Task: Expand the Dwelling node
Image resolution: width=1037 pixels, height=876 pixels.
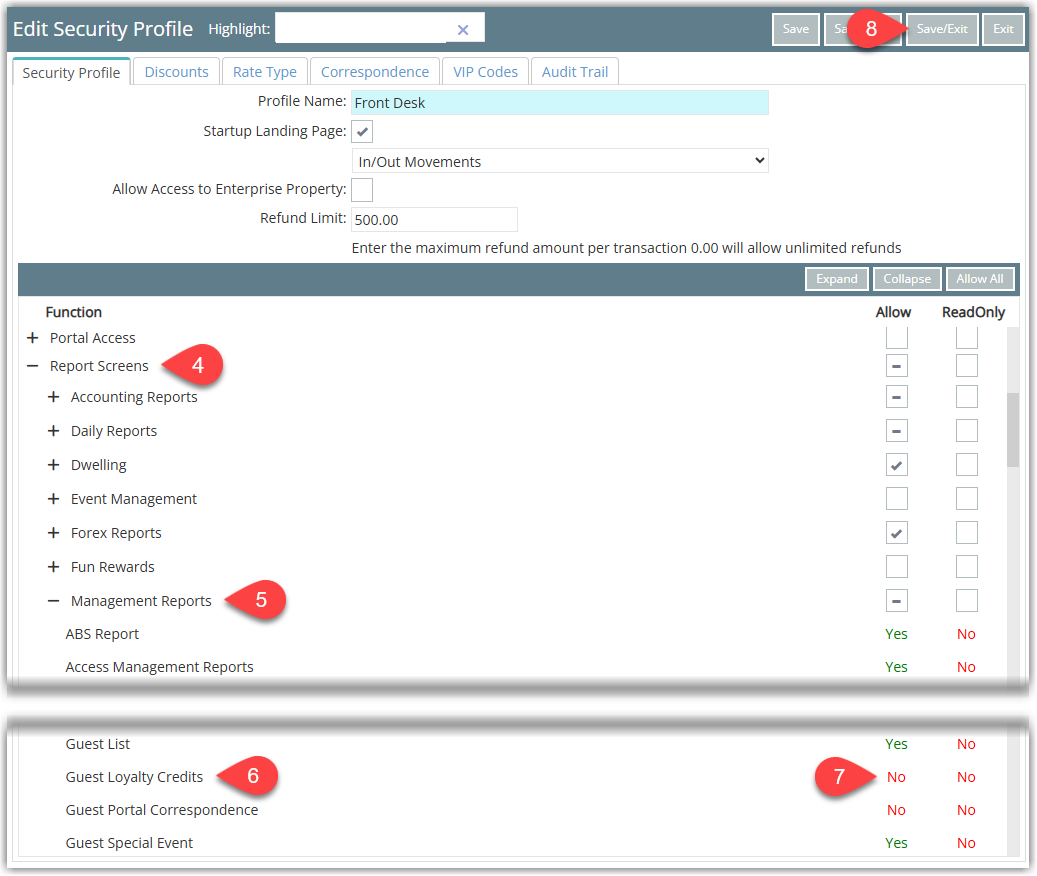Action: click(54, 465)
